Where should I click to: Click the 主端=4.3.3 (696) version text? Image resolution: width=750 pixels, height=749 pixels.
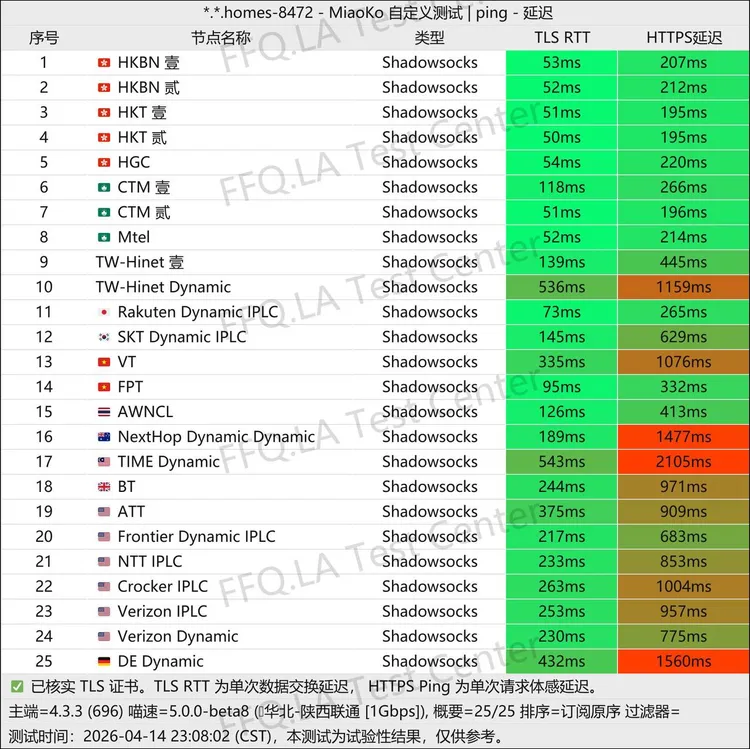coord(66,712)
